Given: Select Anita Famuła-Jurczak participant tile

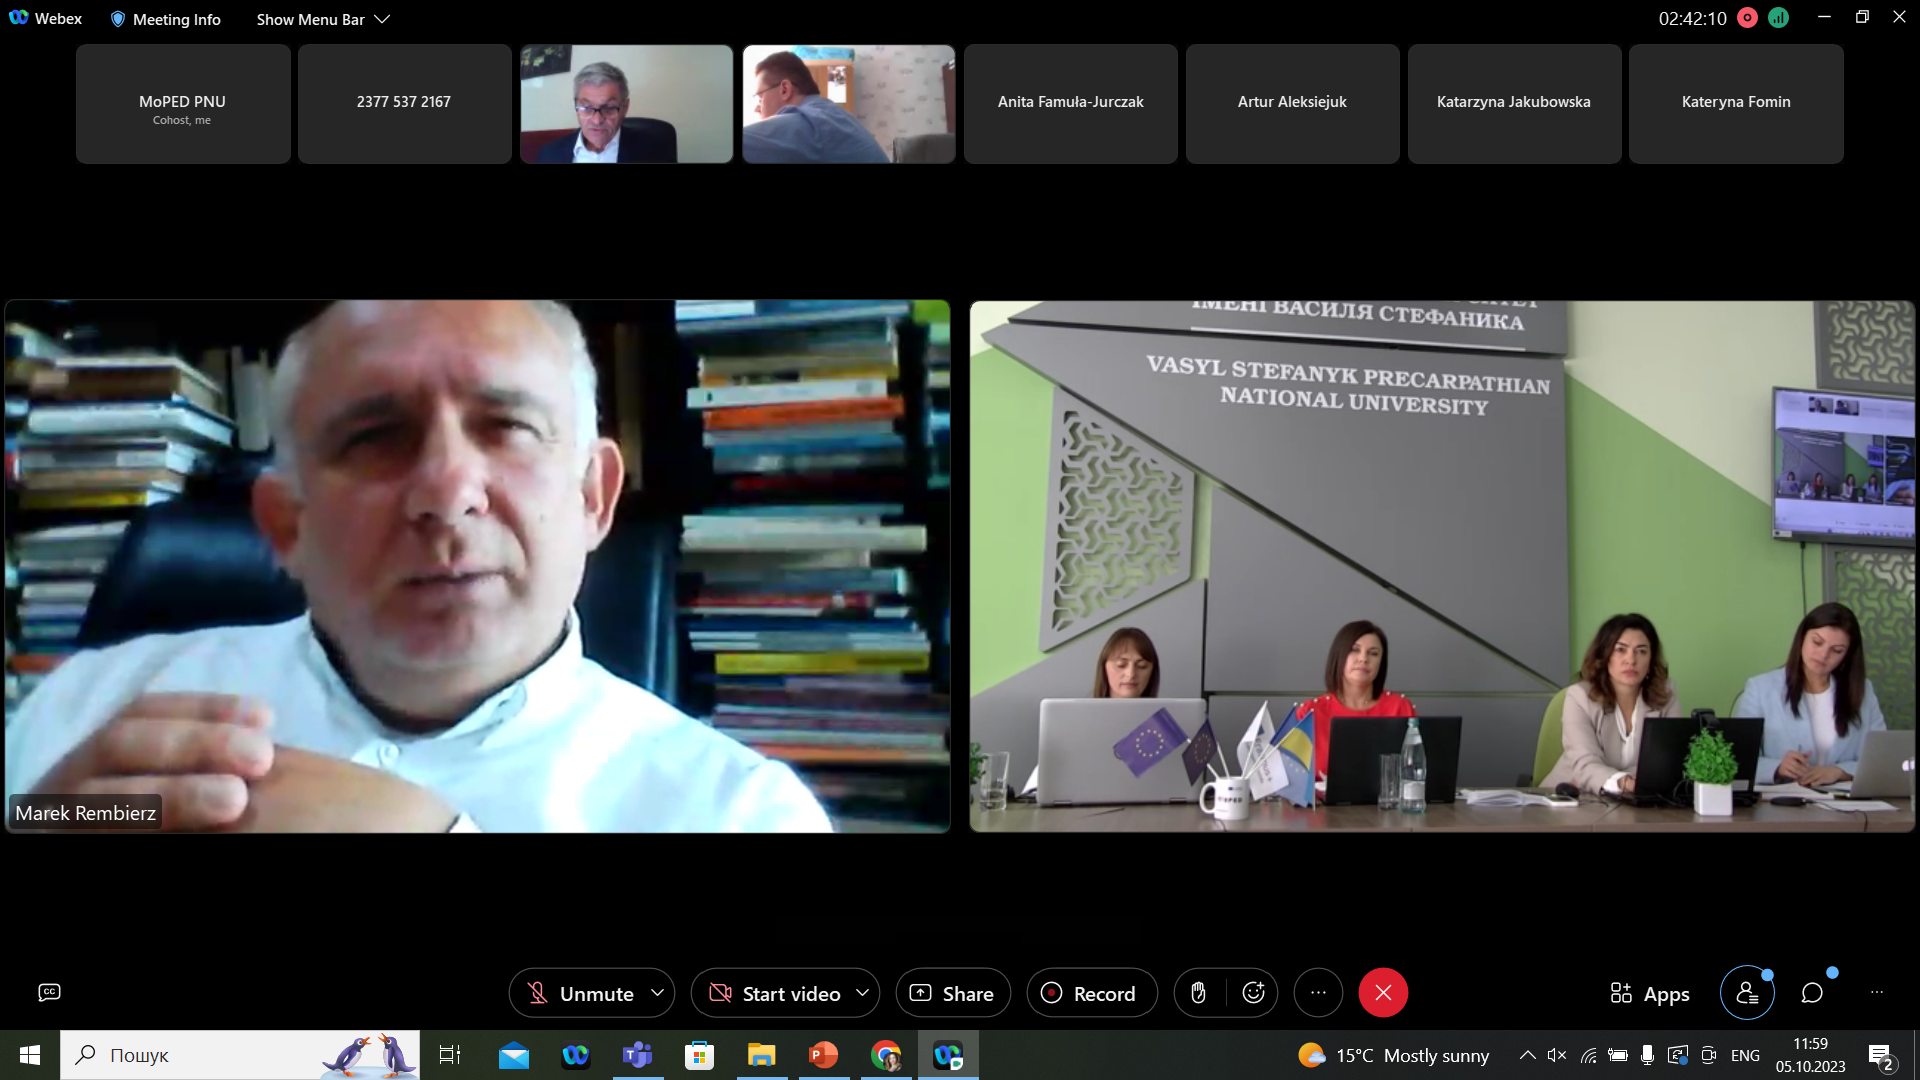Looking at the screenshot, I should [x=1070, y=103].
